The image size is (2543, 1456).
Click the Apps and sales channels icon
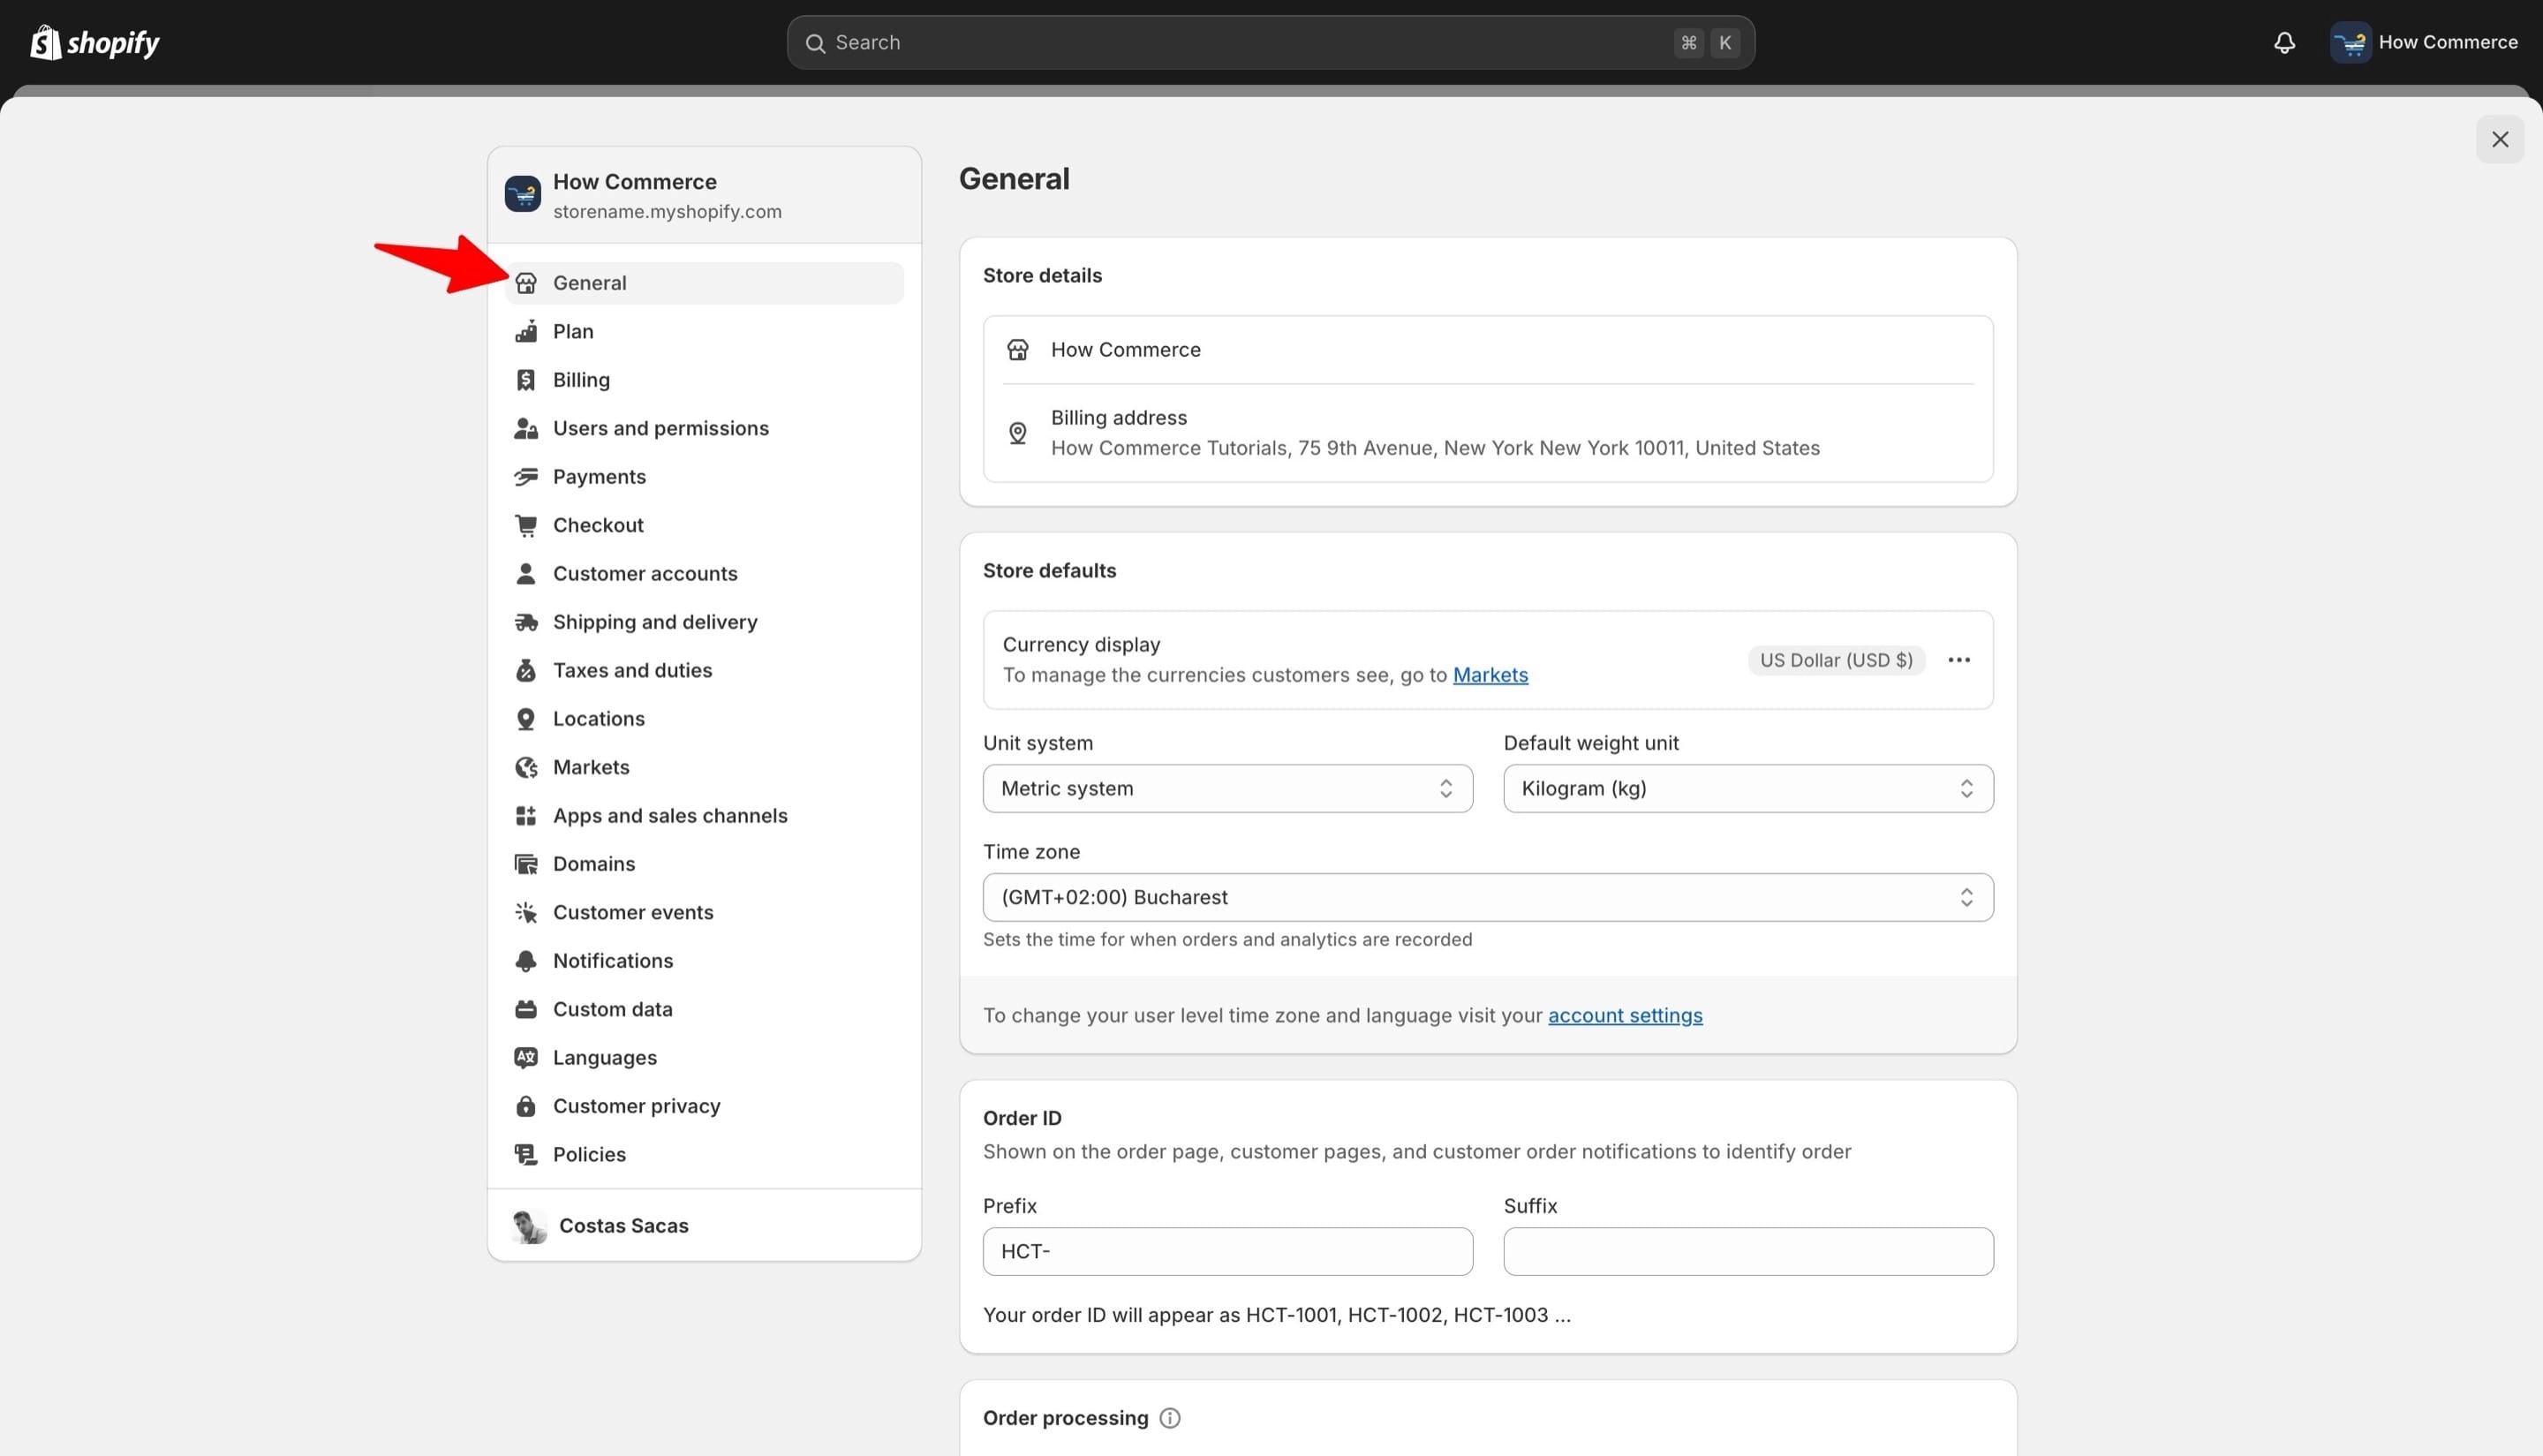click(x=526, y=816)
